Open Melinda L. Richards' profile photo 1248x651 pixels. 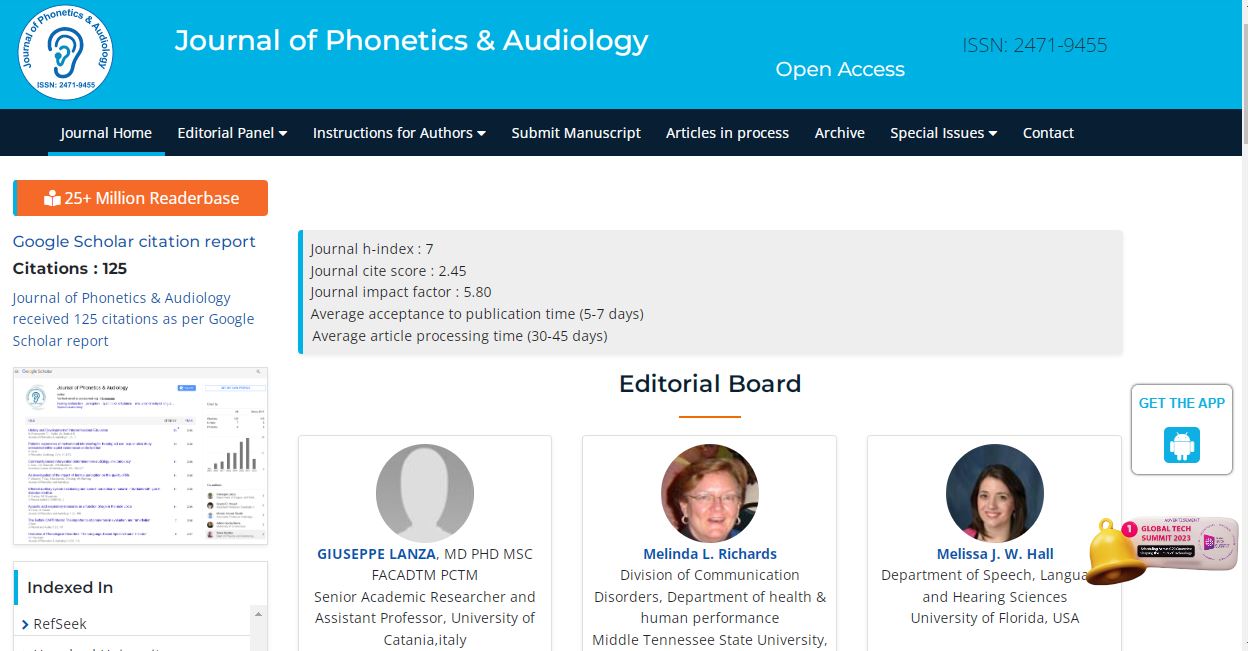pyautogui.click(x=710, y=493)
